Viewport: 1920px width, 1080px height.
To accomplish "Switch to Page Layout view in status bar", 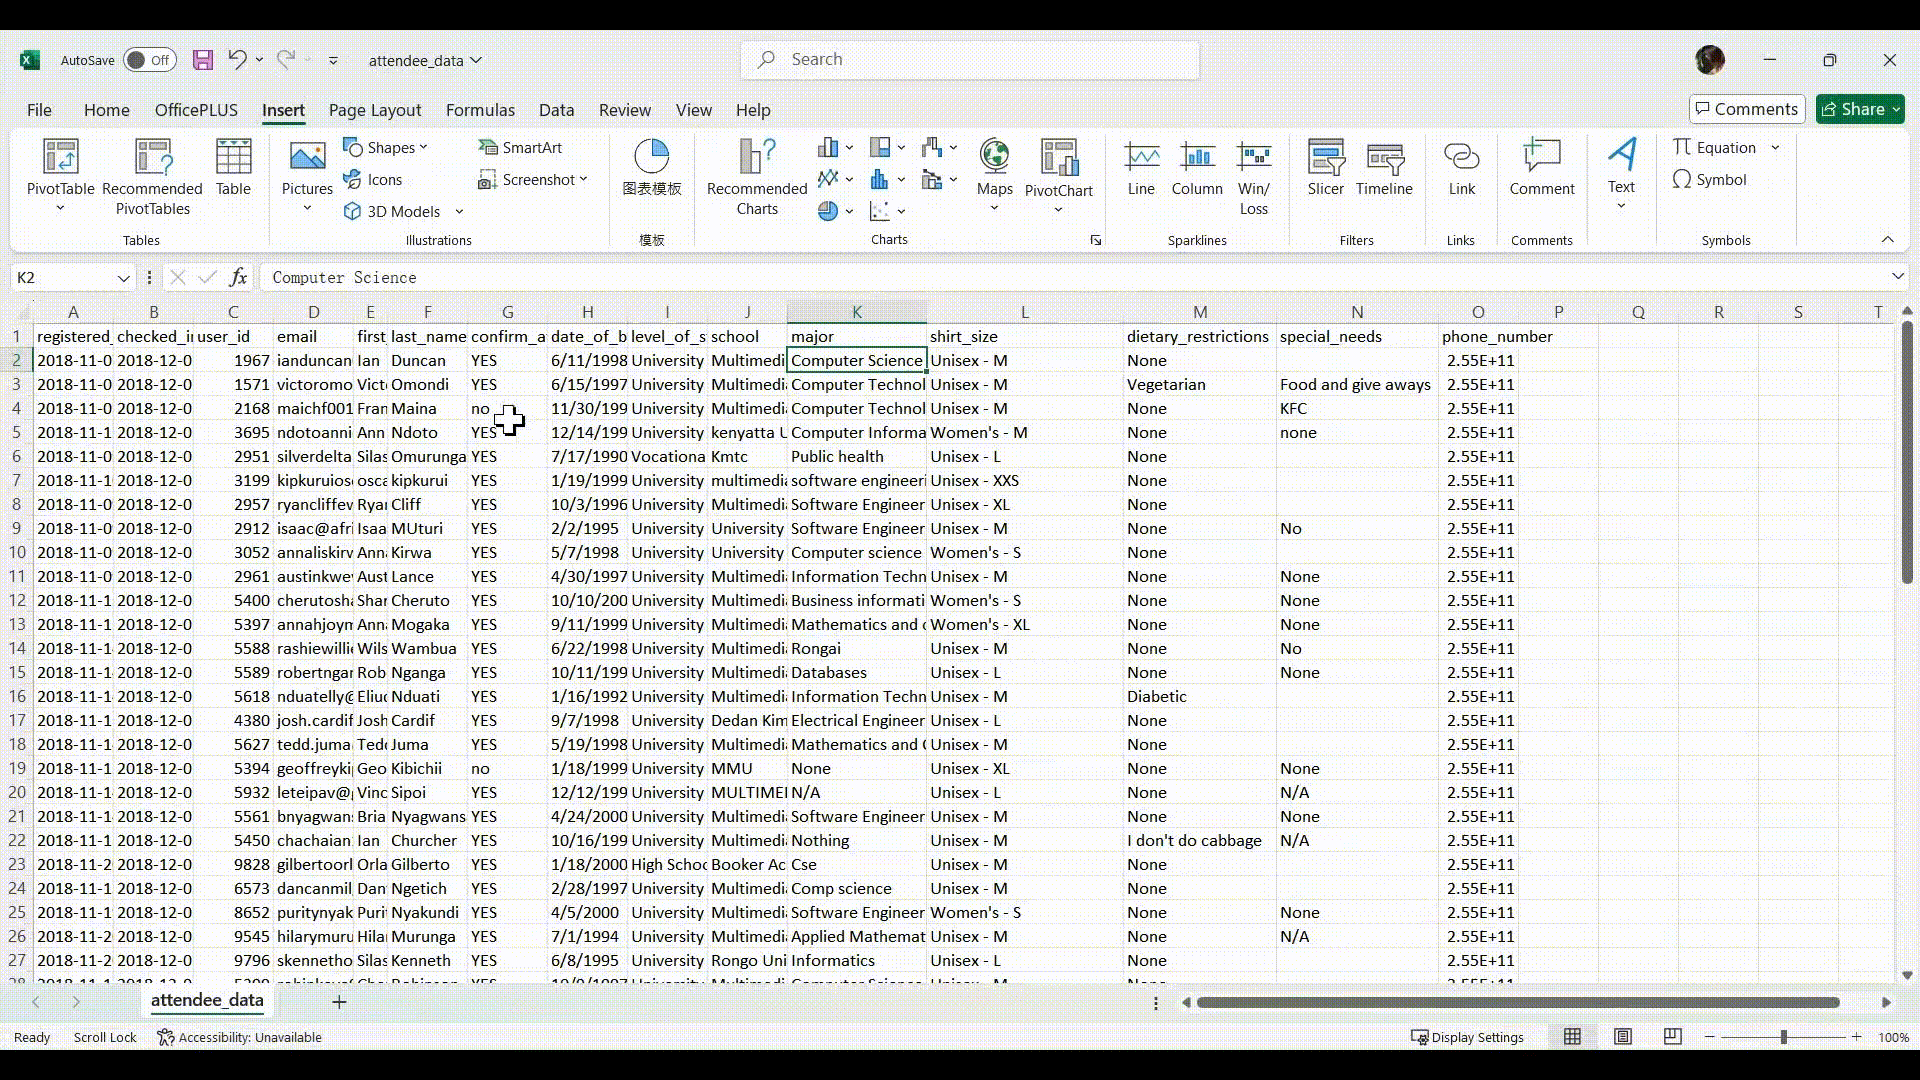I will (1622, 1037).
